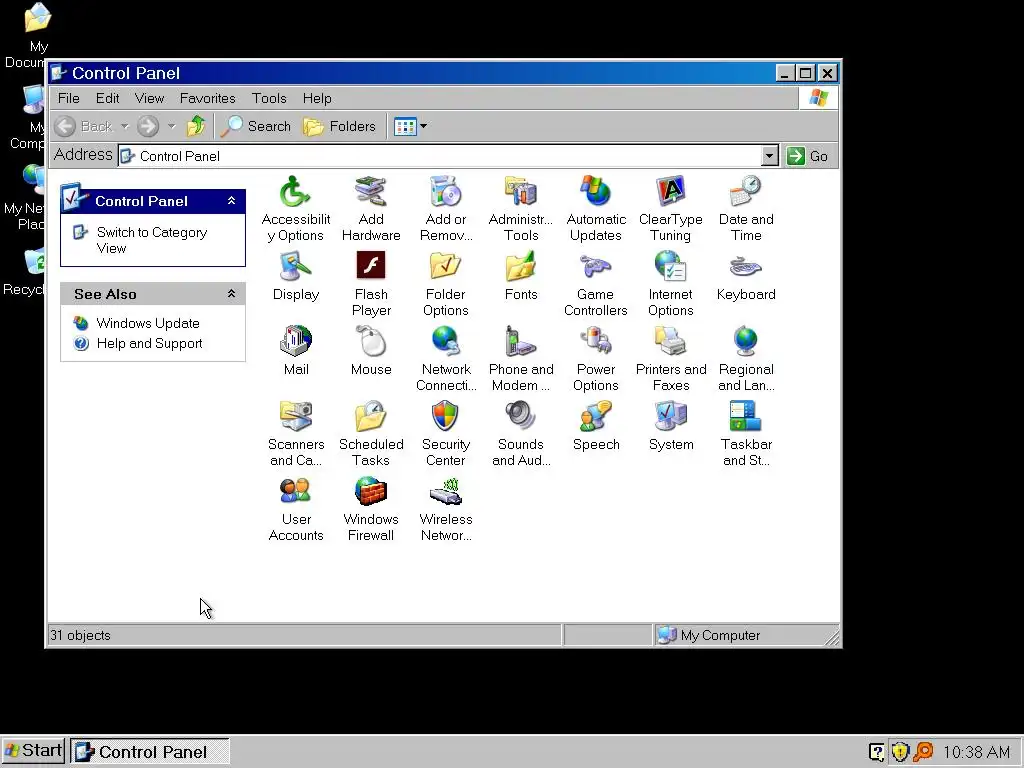Image resolution: width=1024 pixels, height=768 pixels.
Task: Click the taskbar clock
Action: click(976, 752)
